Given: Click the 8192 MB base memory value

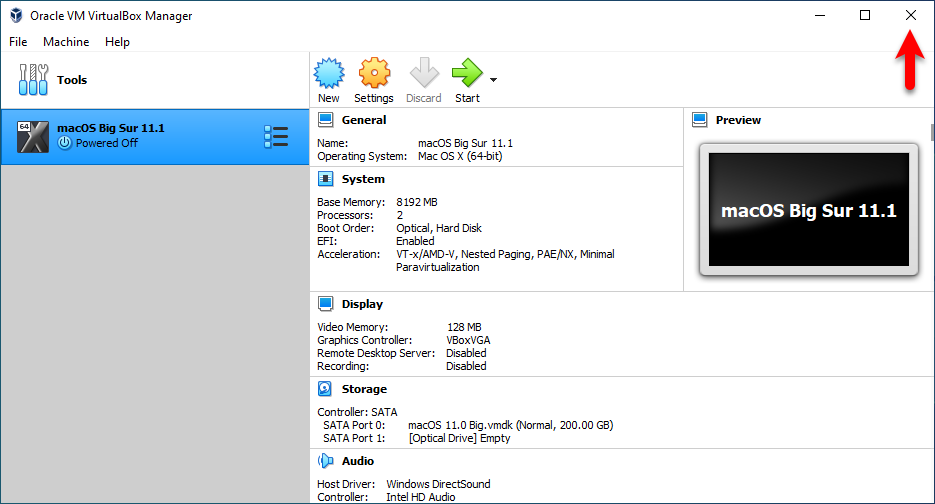Looking at the screenshot, I should pos(417,202).
